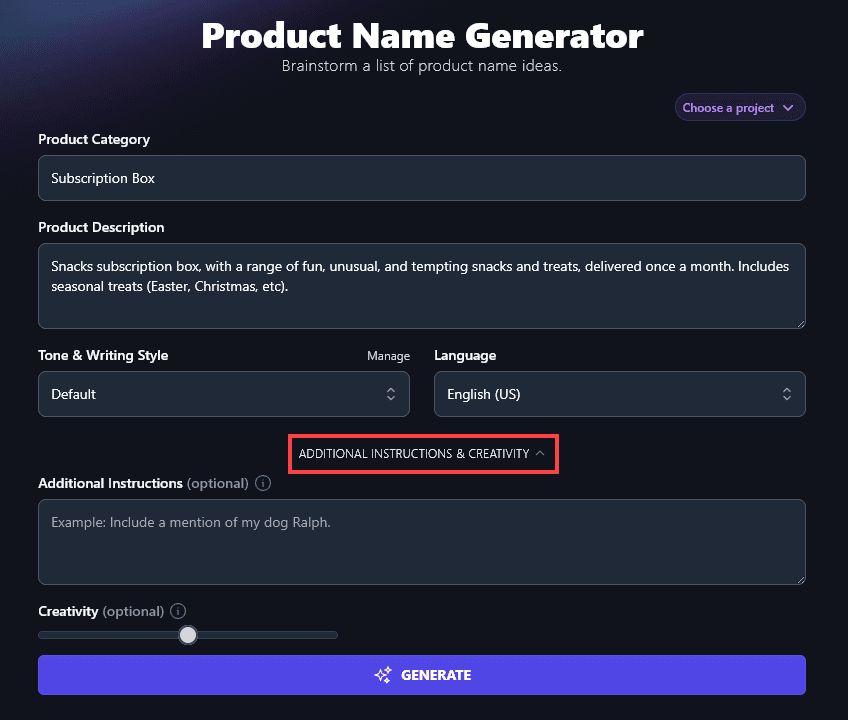
Task: Click the Creativity info icon
Action: tap(180, 611)
